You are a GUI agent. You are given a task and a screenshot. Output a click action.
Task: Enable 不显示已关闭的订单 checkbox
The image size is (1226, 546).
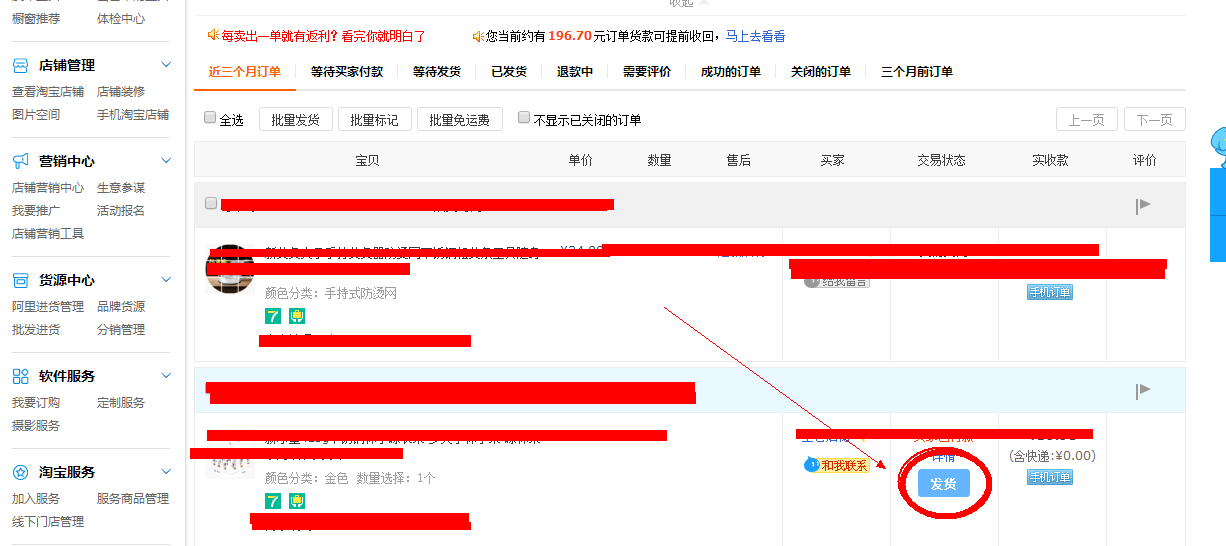pyautogui.click(x=524, y=118)
